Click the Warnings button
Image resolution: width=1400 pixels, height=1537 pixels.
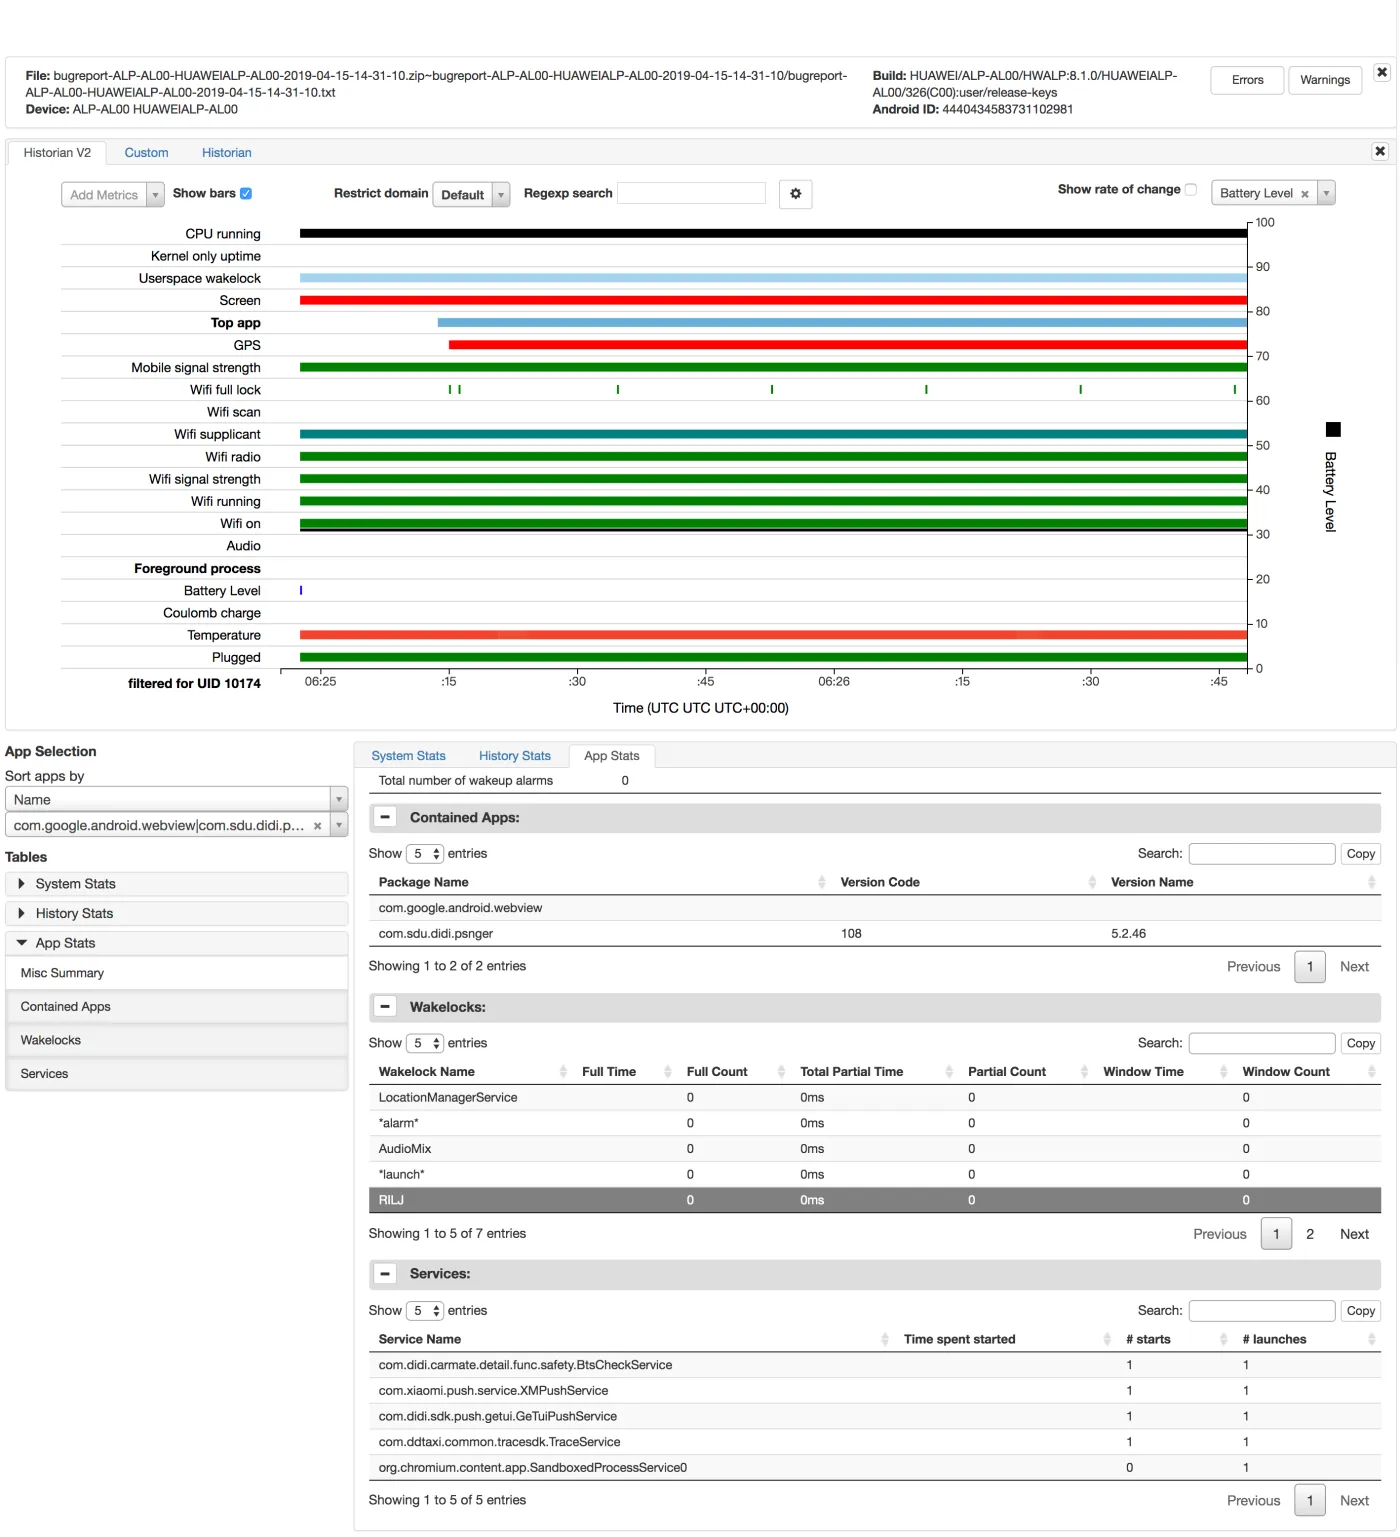pyautogui.click(x=1325, y=80)
